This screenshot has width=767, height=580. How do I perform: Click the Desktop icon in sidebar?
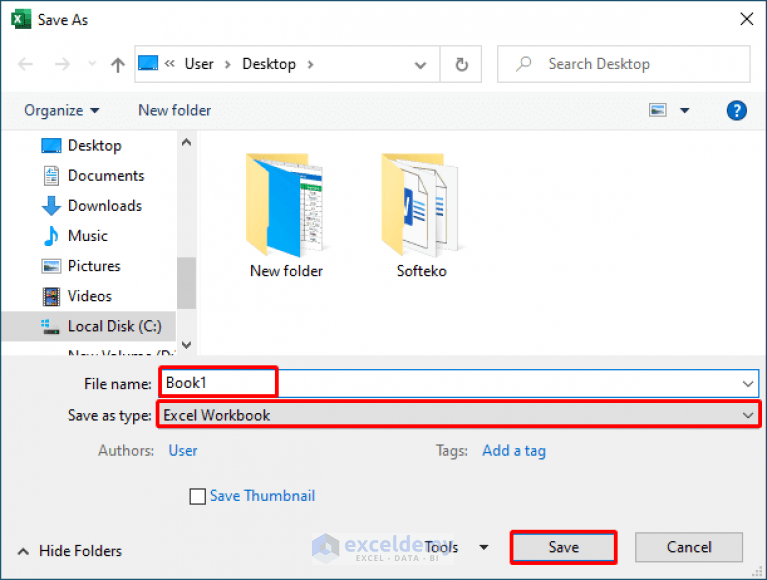[x=51, y=146]
